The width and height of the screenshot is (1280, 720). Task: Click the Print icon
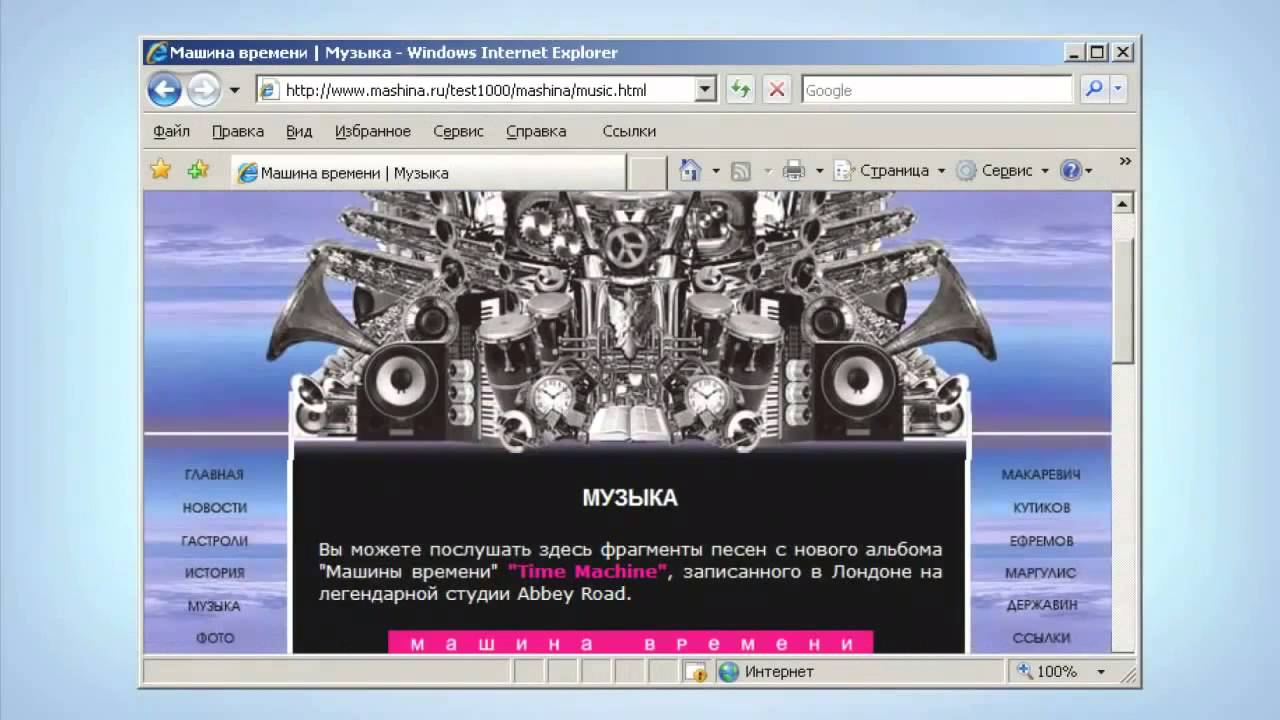(x=794, y=171)
